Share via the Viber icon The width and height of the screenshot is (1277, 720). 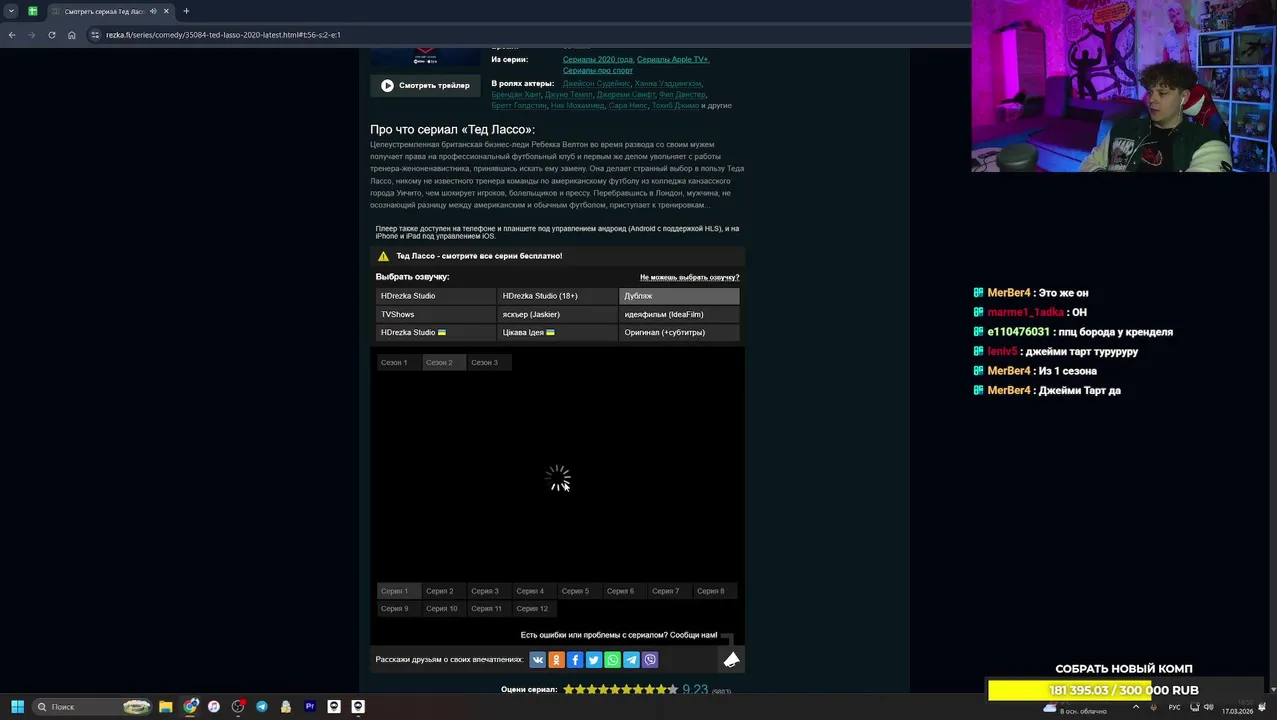[x=650, y=660]
